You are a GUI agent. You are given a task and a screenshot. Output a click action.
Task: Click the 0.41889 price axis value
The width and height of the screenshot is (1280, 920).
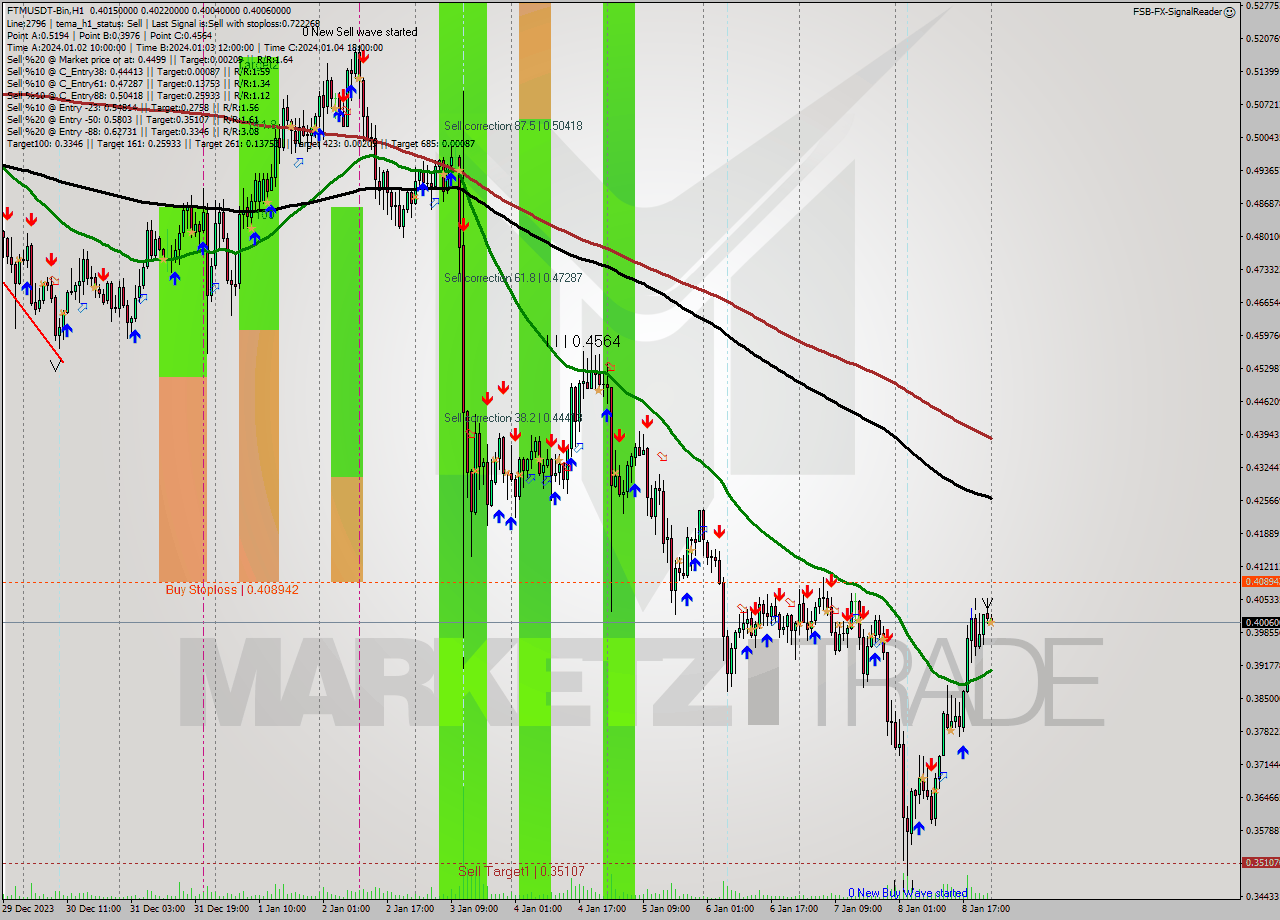(x=1260, y=534)
